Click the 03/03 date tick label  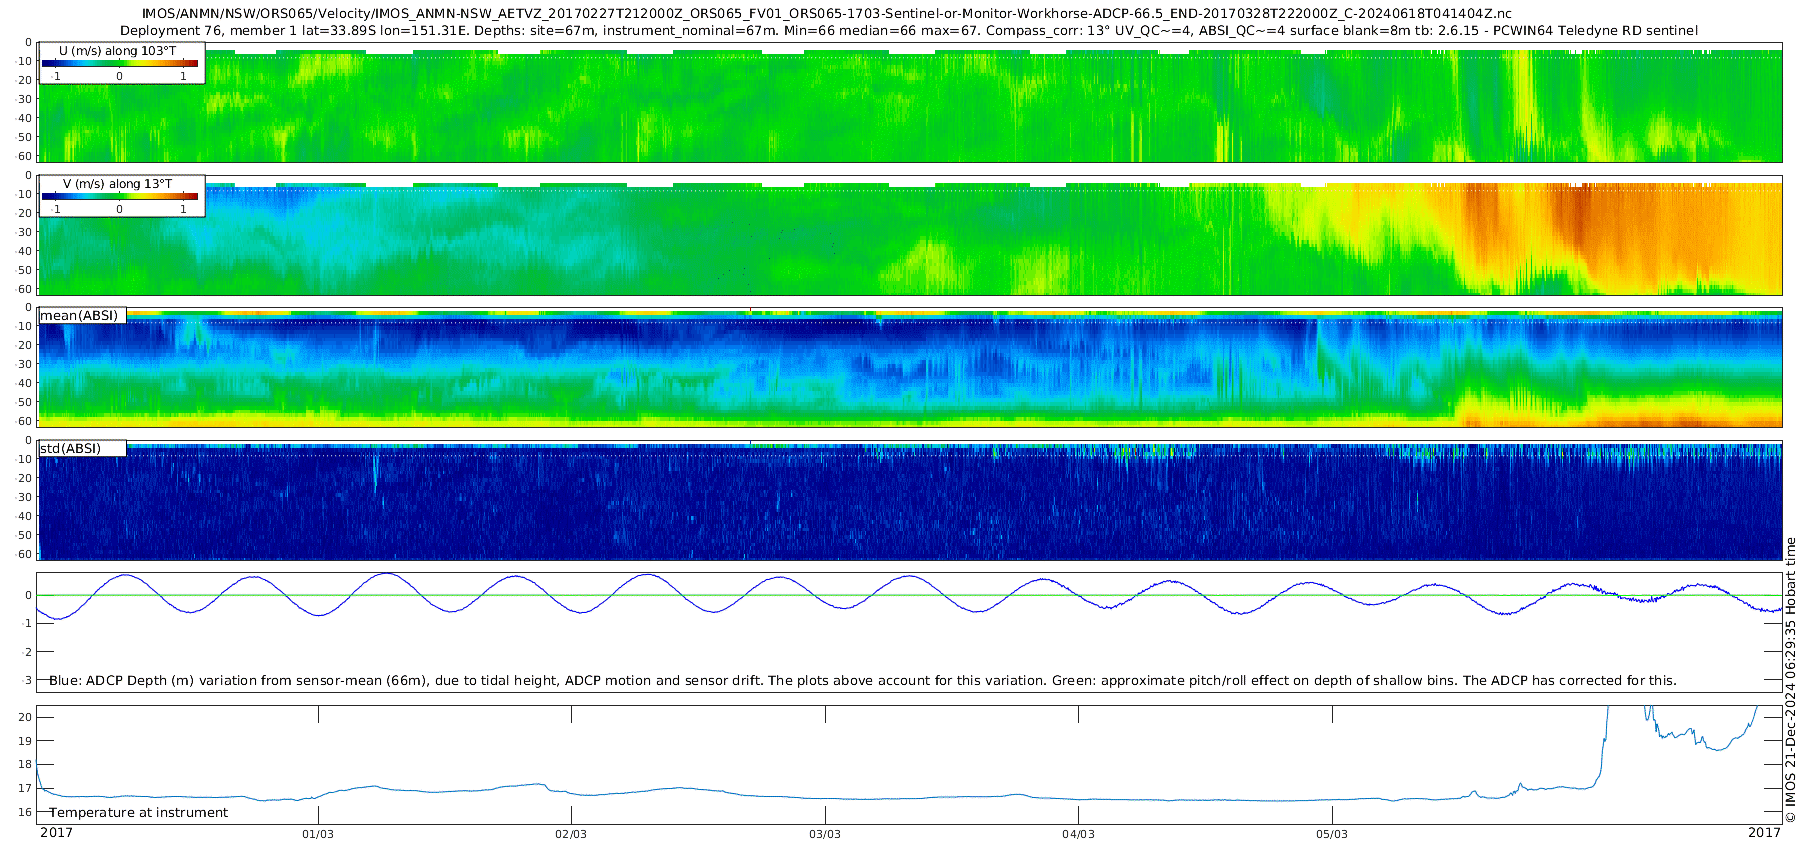(x=825, y=834)
